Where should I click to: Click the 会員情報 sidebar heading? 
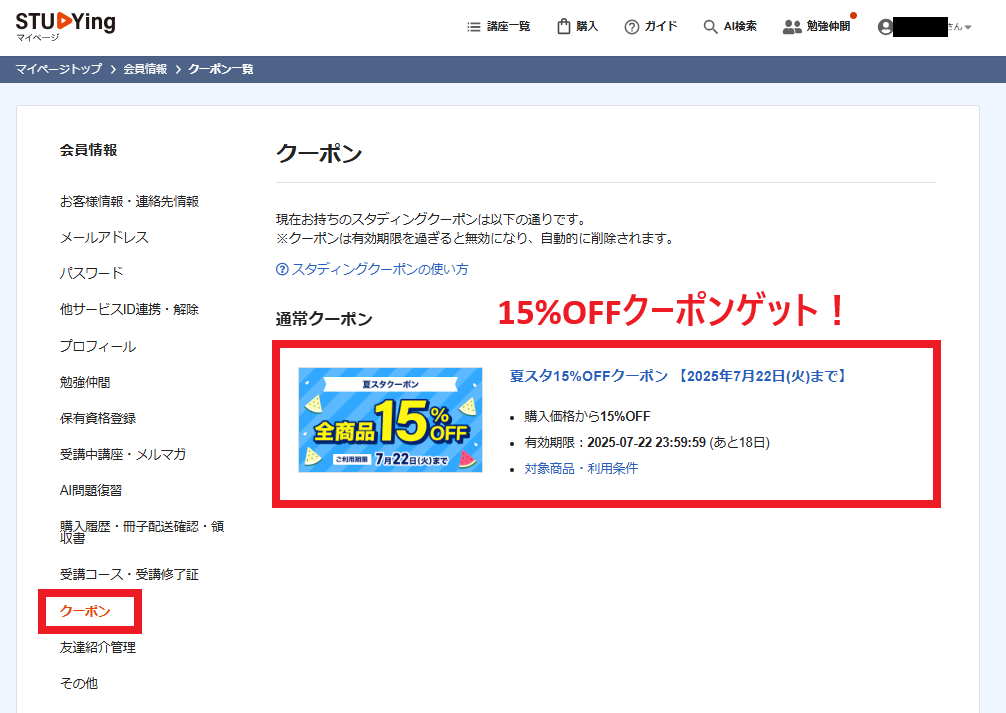pos(89,150)
